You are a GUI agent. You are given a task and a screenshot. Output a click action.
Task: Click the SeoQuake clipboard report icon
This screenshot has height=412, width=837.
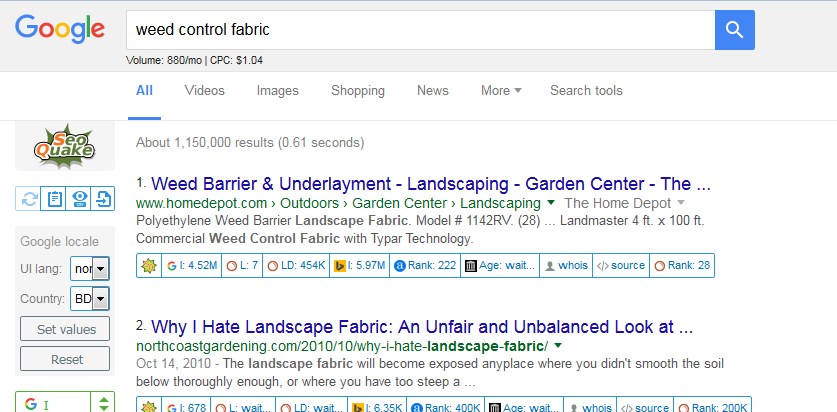[54, 199]
